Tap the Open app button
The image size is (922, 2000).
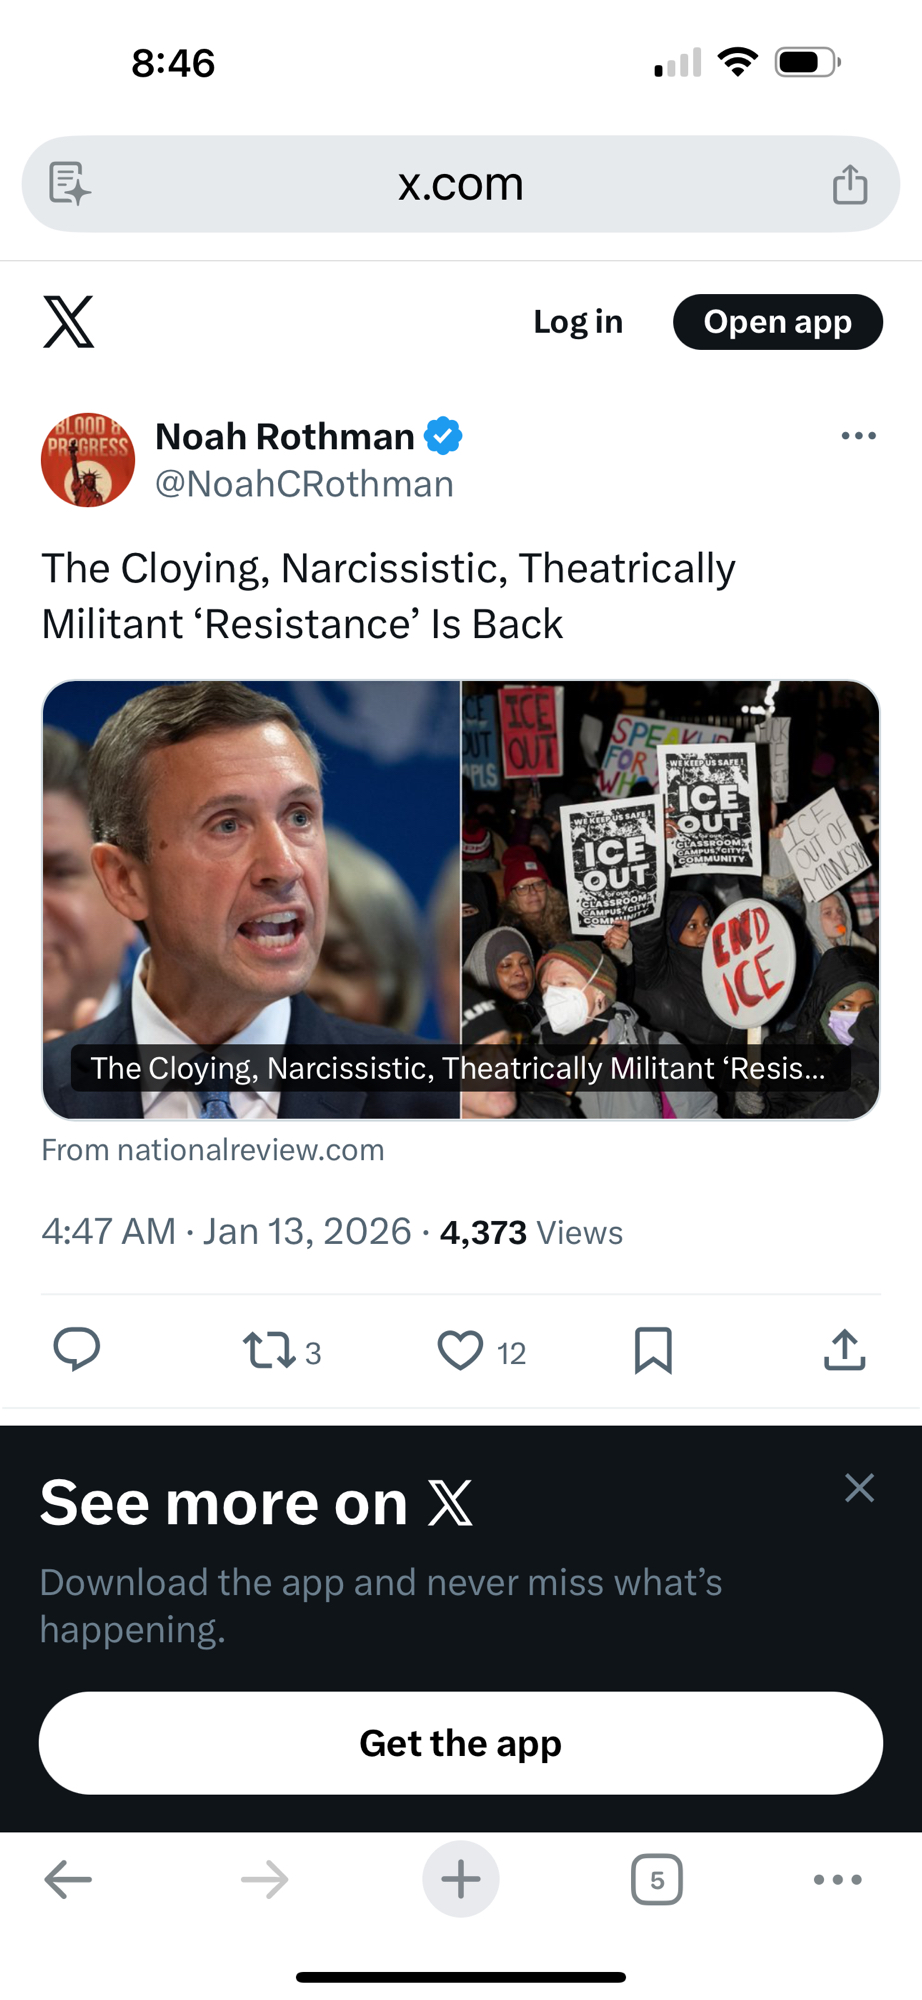tap(777, 322)
